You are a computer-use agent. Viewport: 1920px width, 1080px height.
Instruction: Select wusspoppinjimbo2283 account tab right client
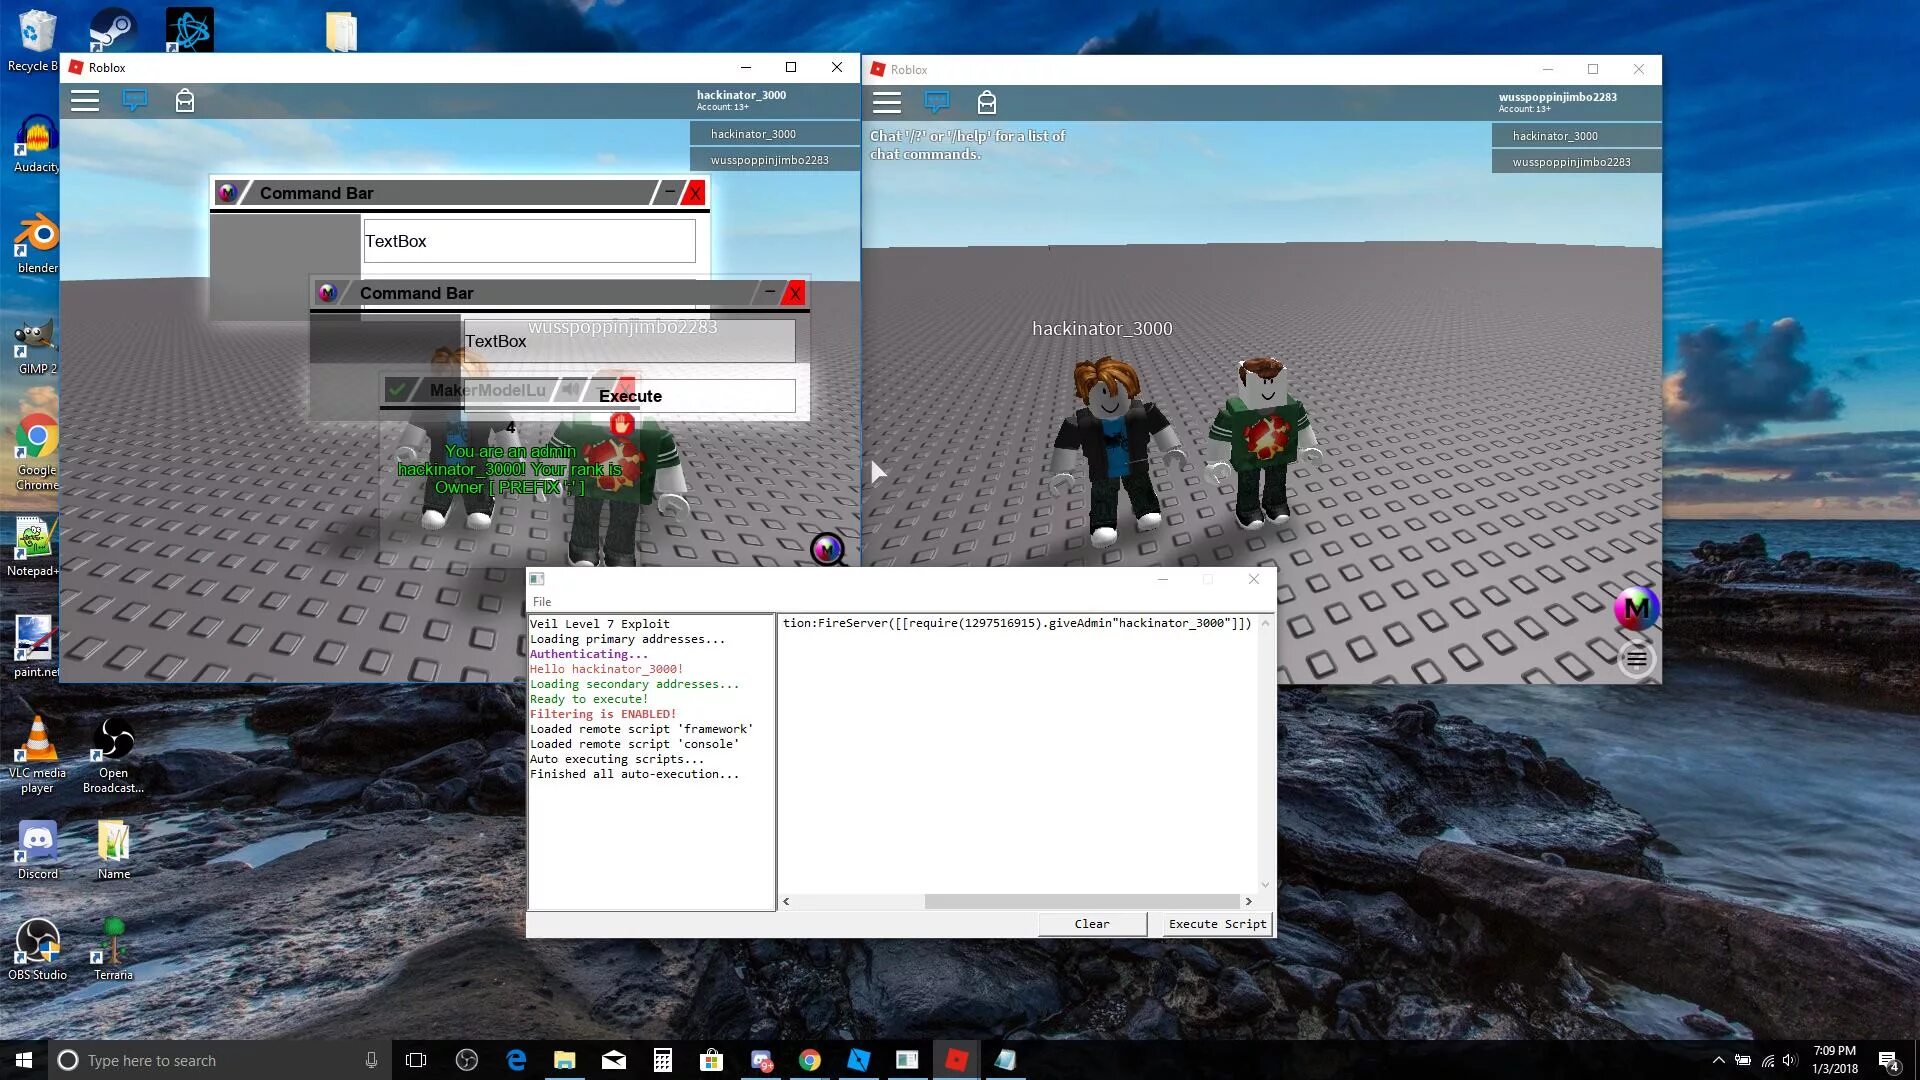[x=1572, y=161]
